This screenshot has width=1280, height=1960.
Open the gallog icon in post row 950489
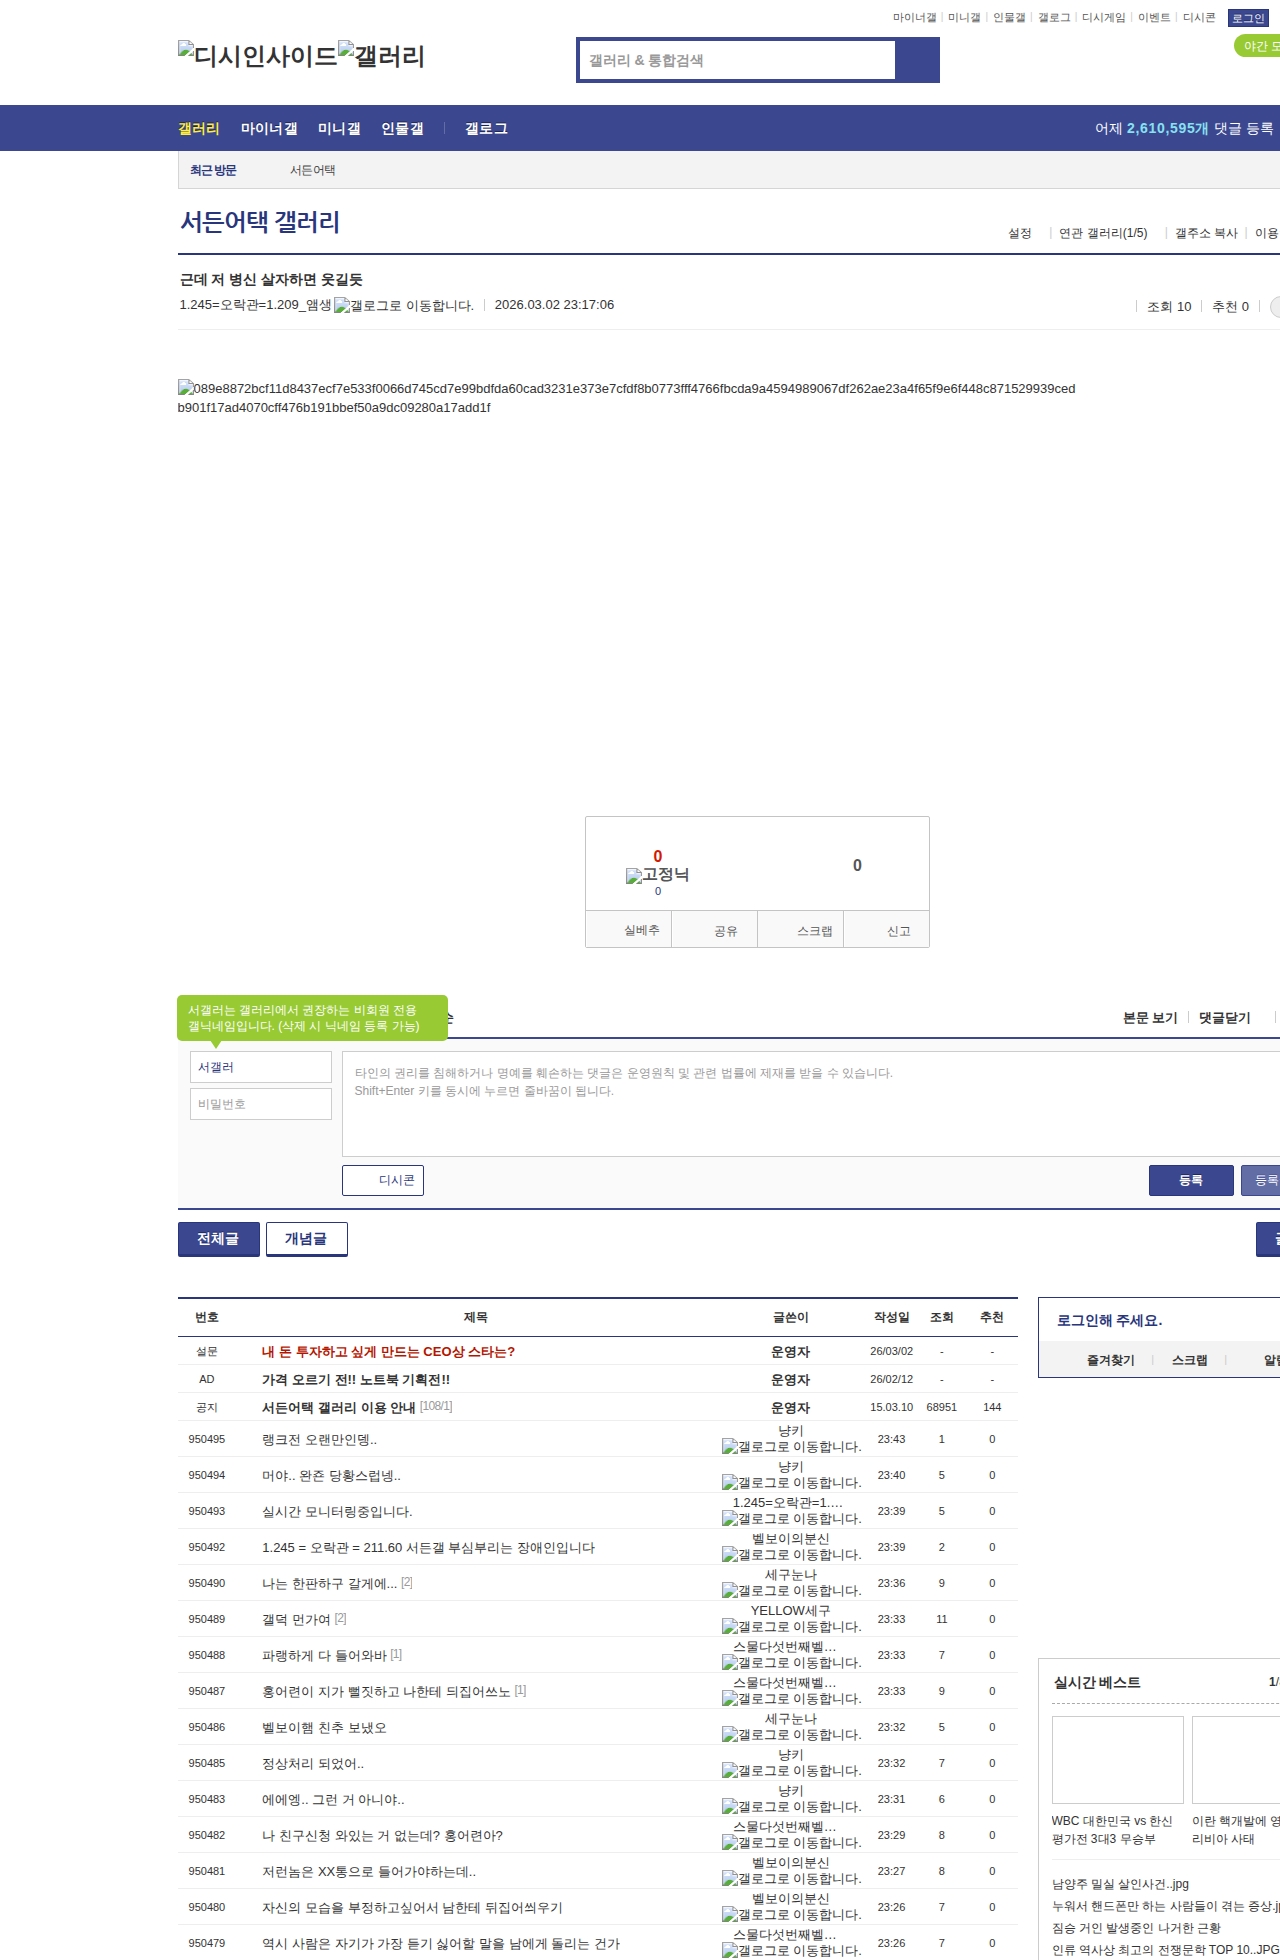point(791,1627)
